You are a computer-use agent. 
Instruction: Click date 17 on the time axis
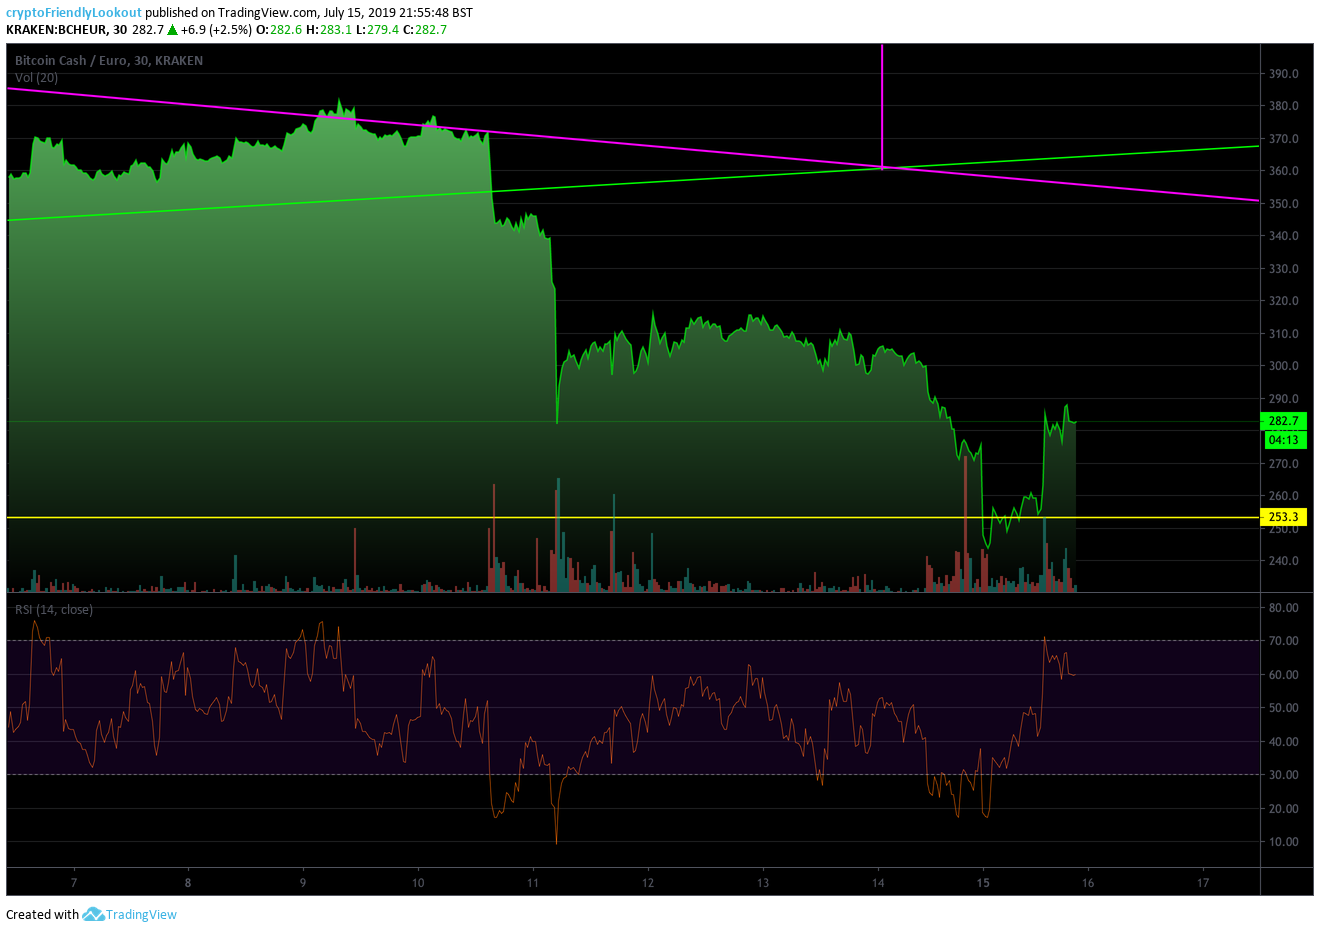click(1203, 883)
